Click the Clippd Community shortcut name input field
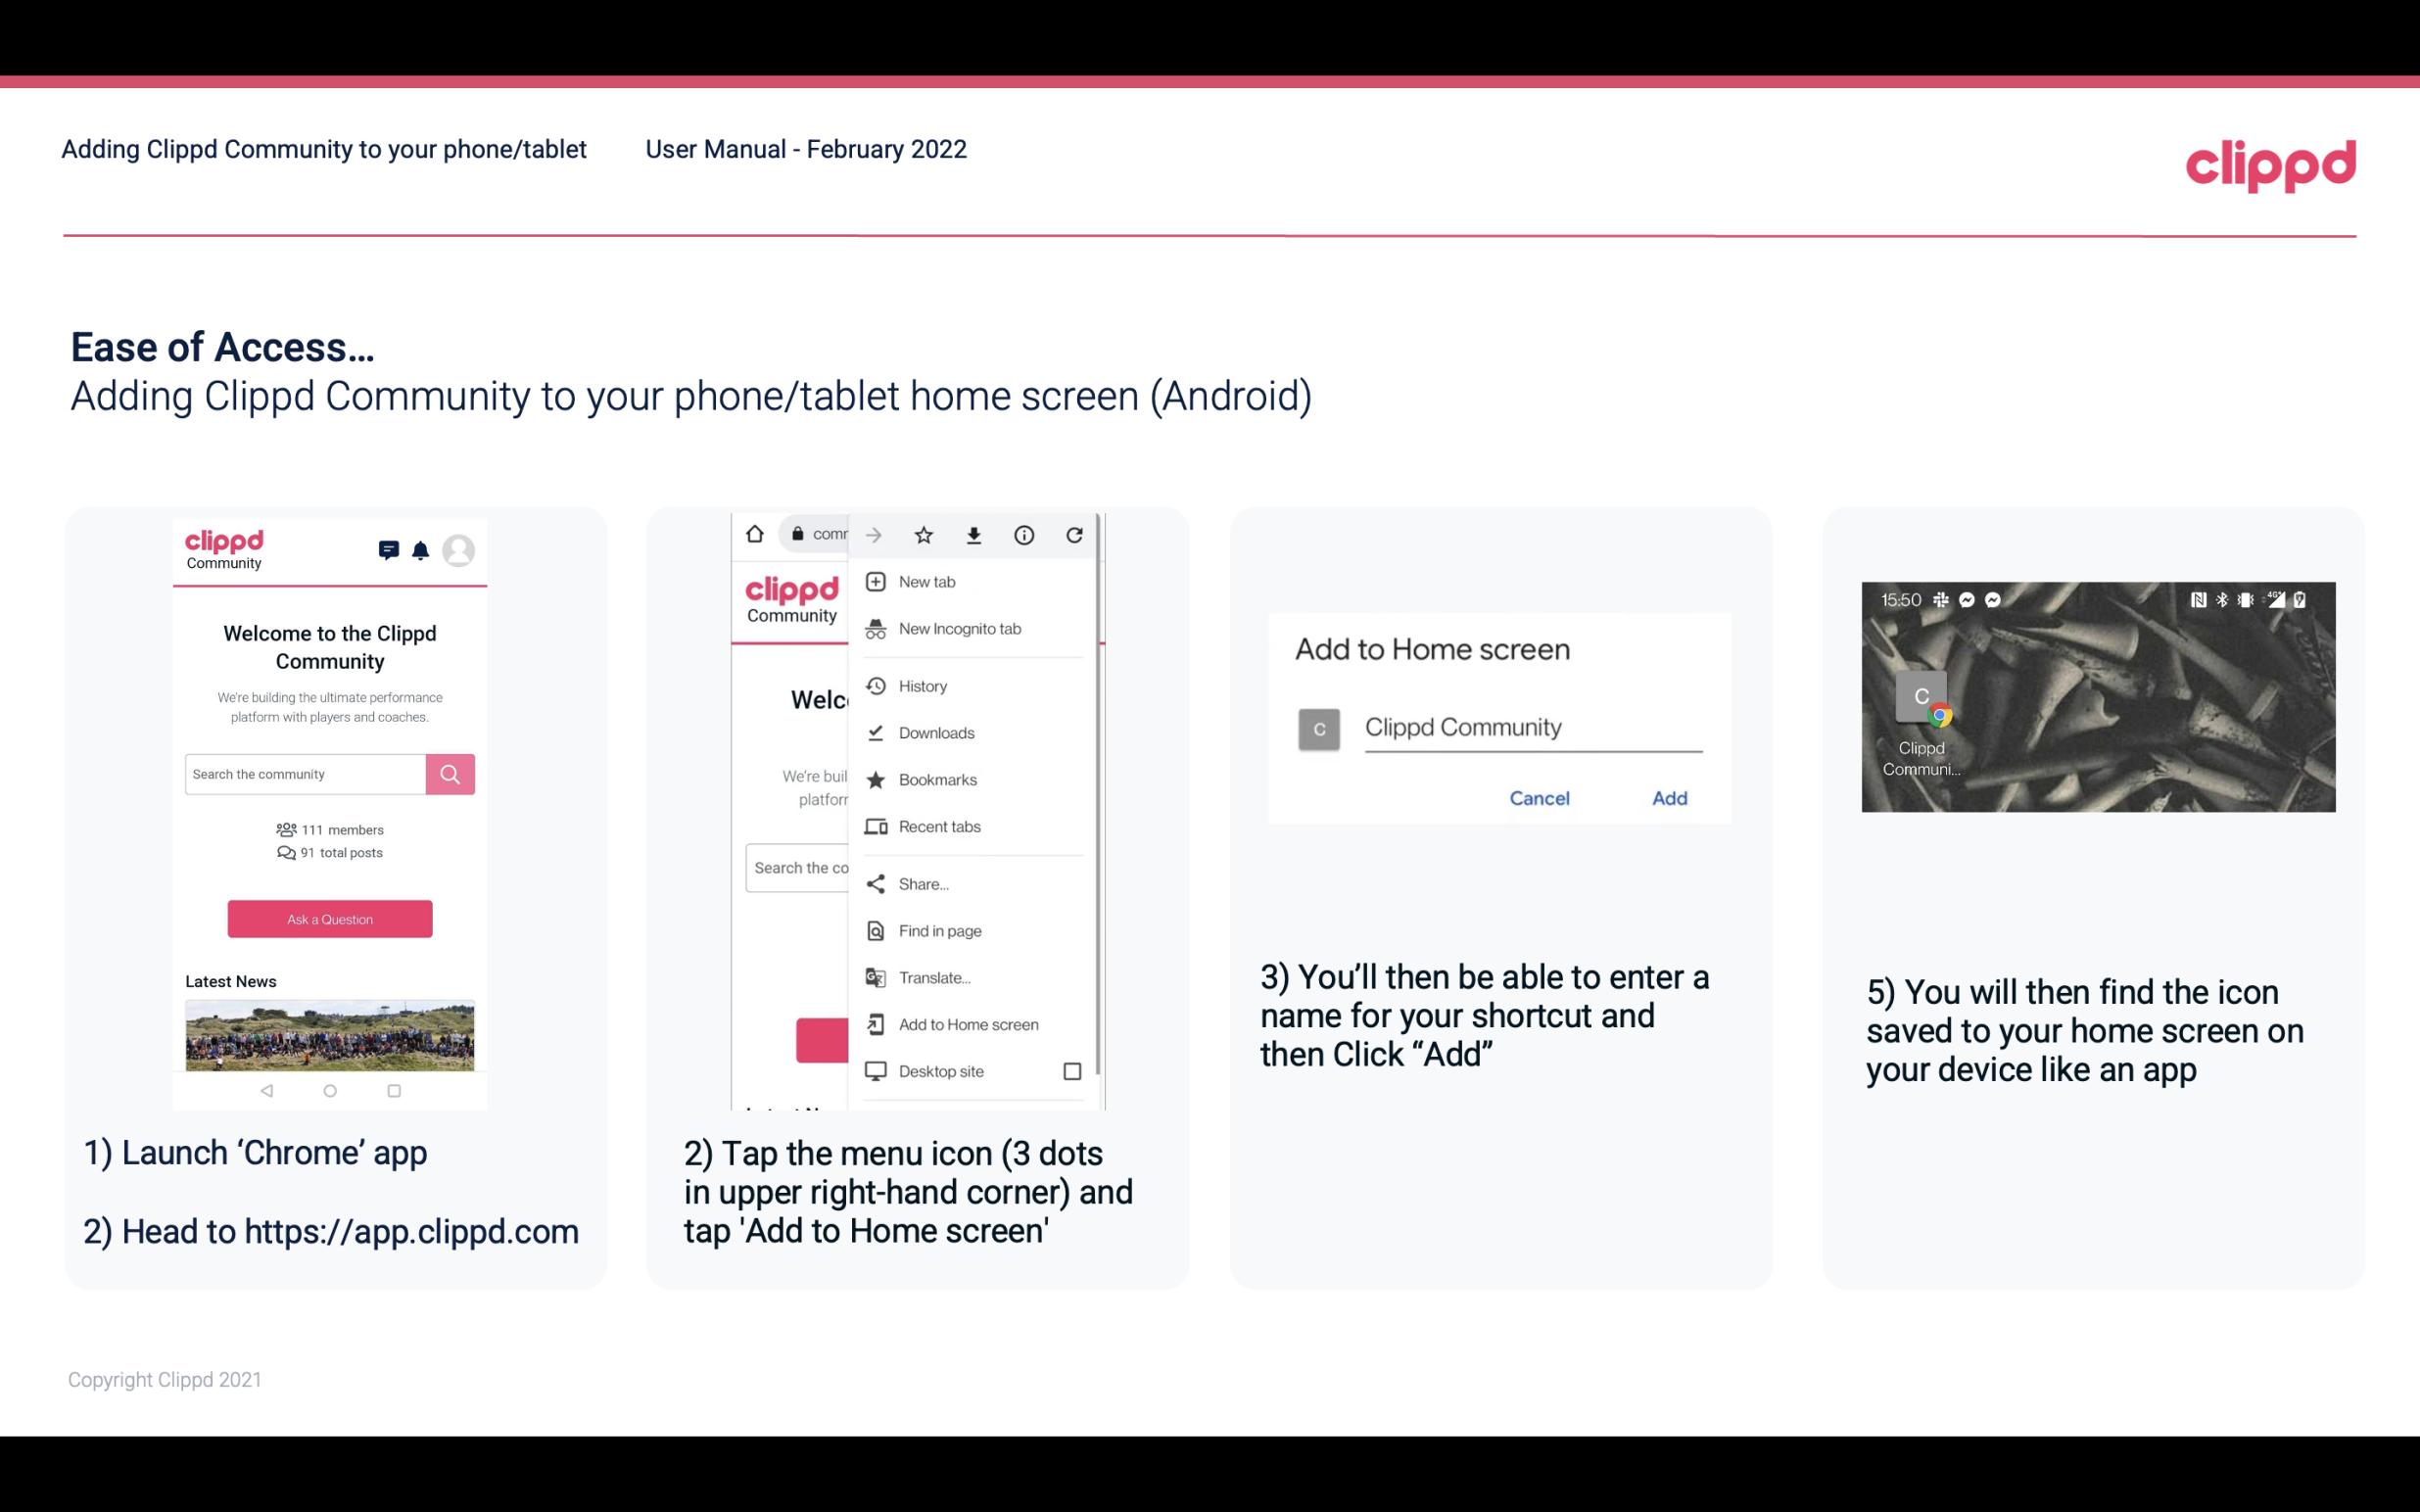Viewport: 2420px width, 1512px height. [x=1530, y=725]
